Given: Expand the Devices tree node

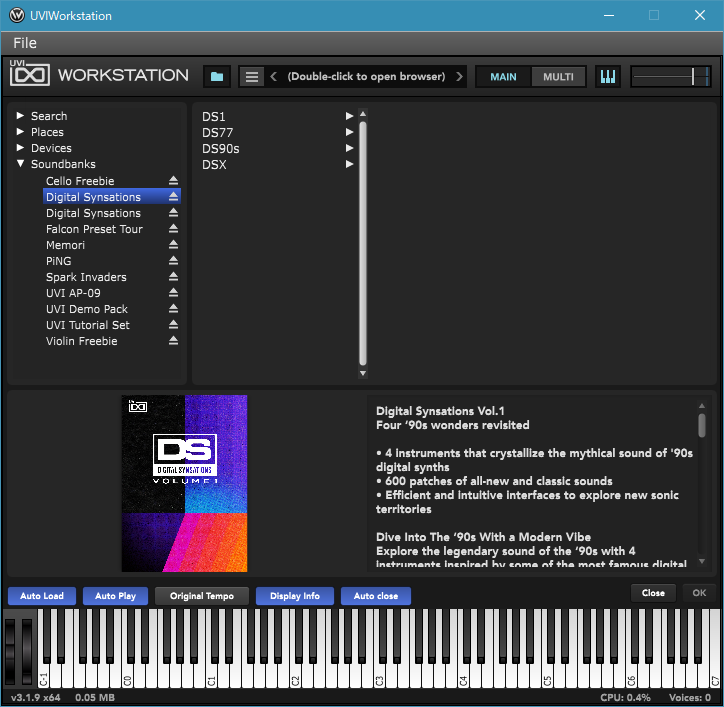Looking at the screenshot, I should click(20, 148).
